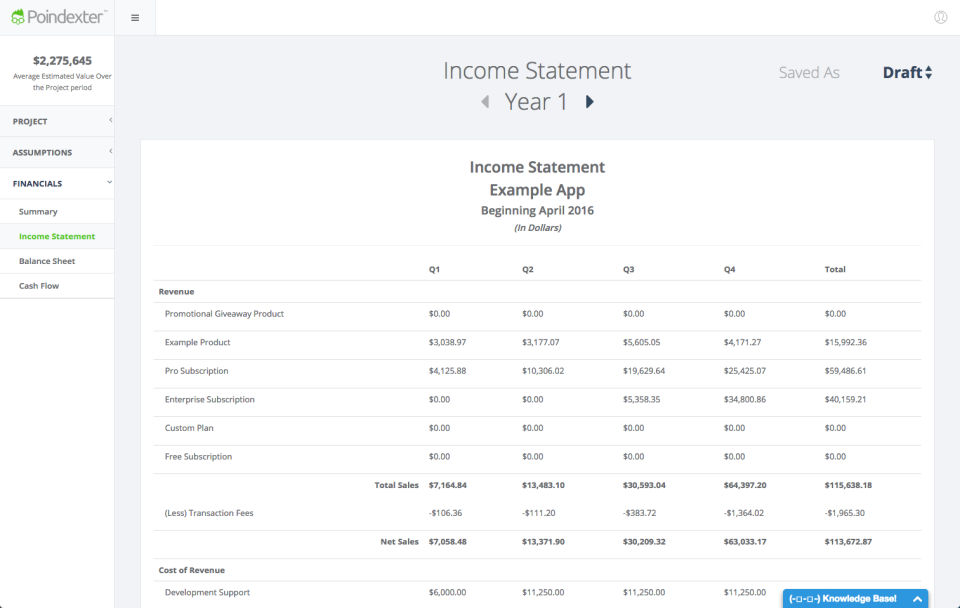This screenshot has height=608, width=960.
Task: Click Example Product total $15,992.36
Action: (846, 342)
